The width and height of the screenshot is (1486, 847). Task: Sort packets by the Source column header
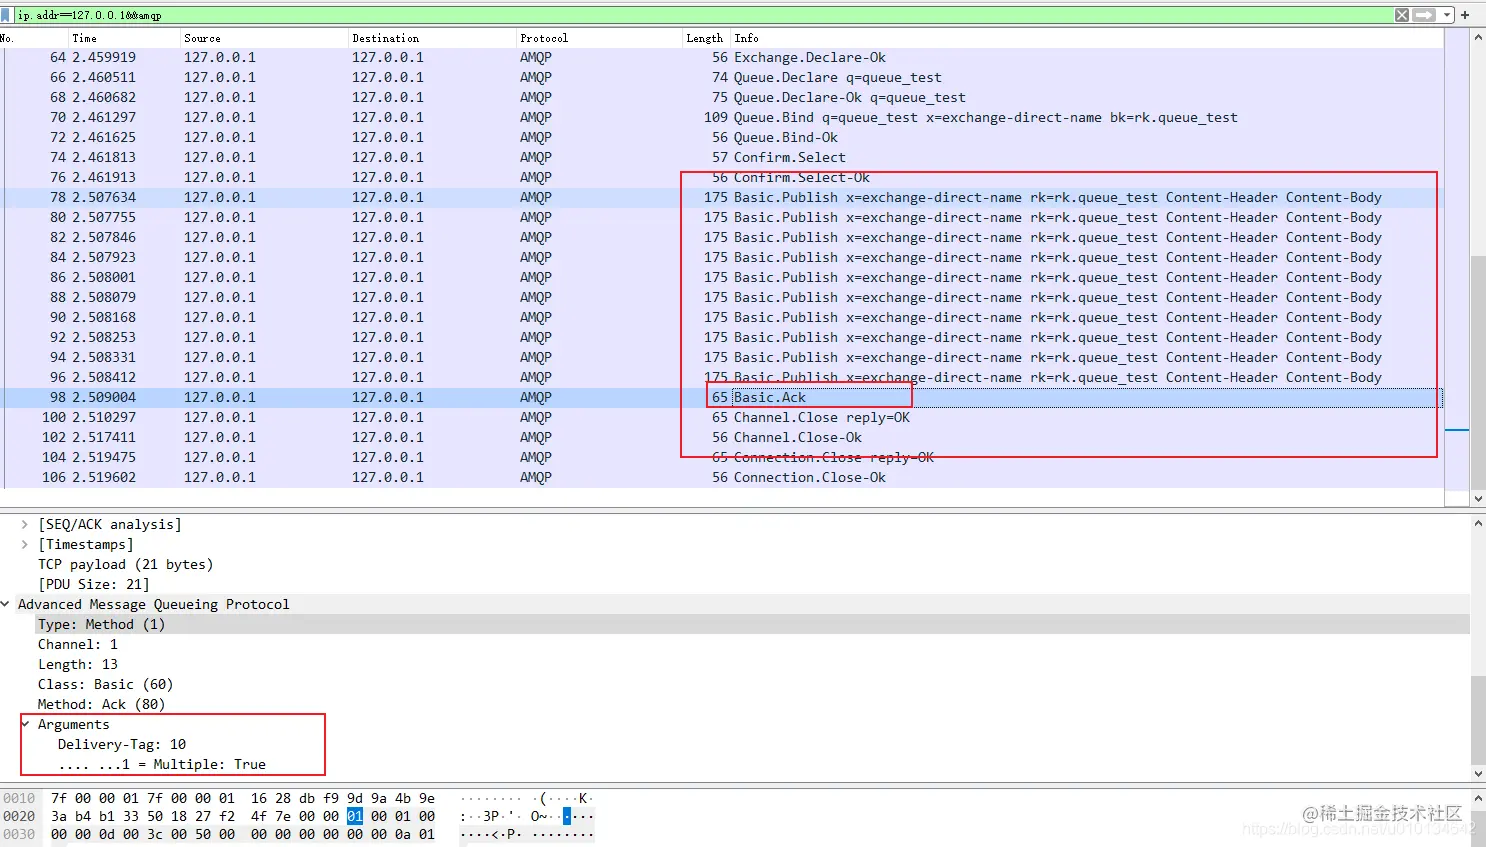pyautogui.click(x=264, y=38)
